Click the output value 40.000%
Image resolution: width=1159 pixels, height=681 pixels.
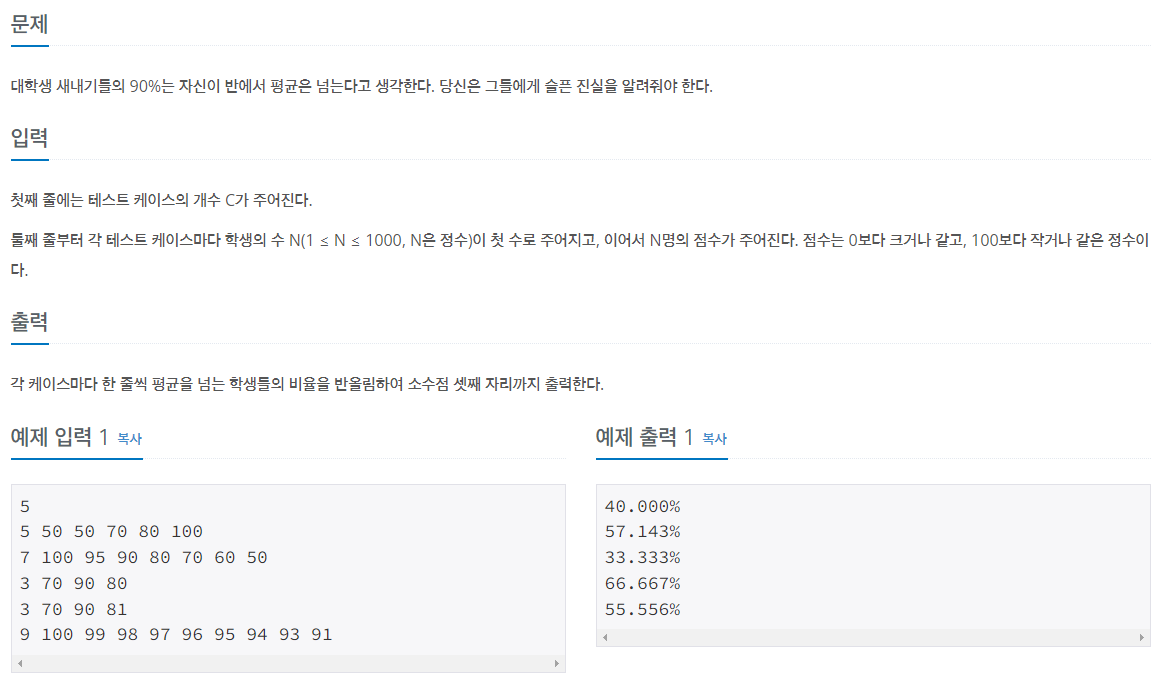[x=642, y=506]
